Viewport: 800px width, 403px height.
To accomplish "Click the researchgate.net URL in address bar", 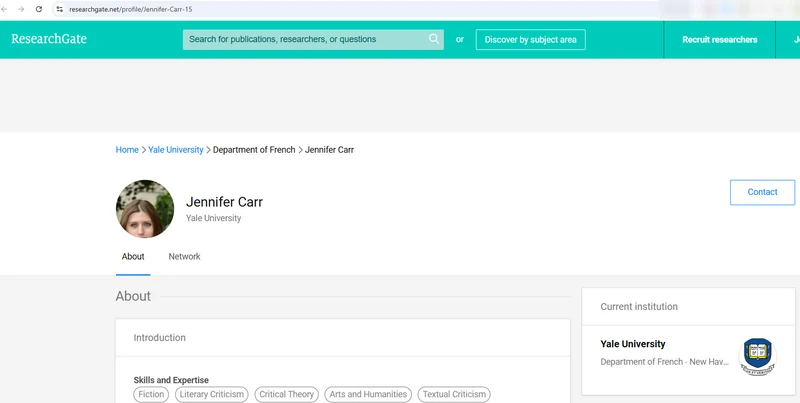I will click(131, 9).
